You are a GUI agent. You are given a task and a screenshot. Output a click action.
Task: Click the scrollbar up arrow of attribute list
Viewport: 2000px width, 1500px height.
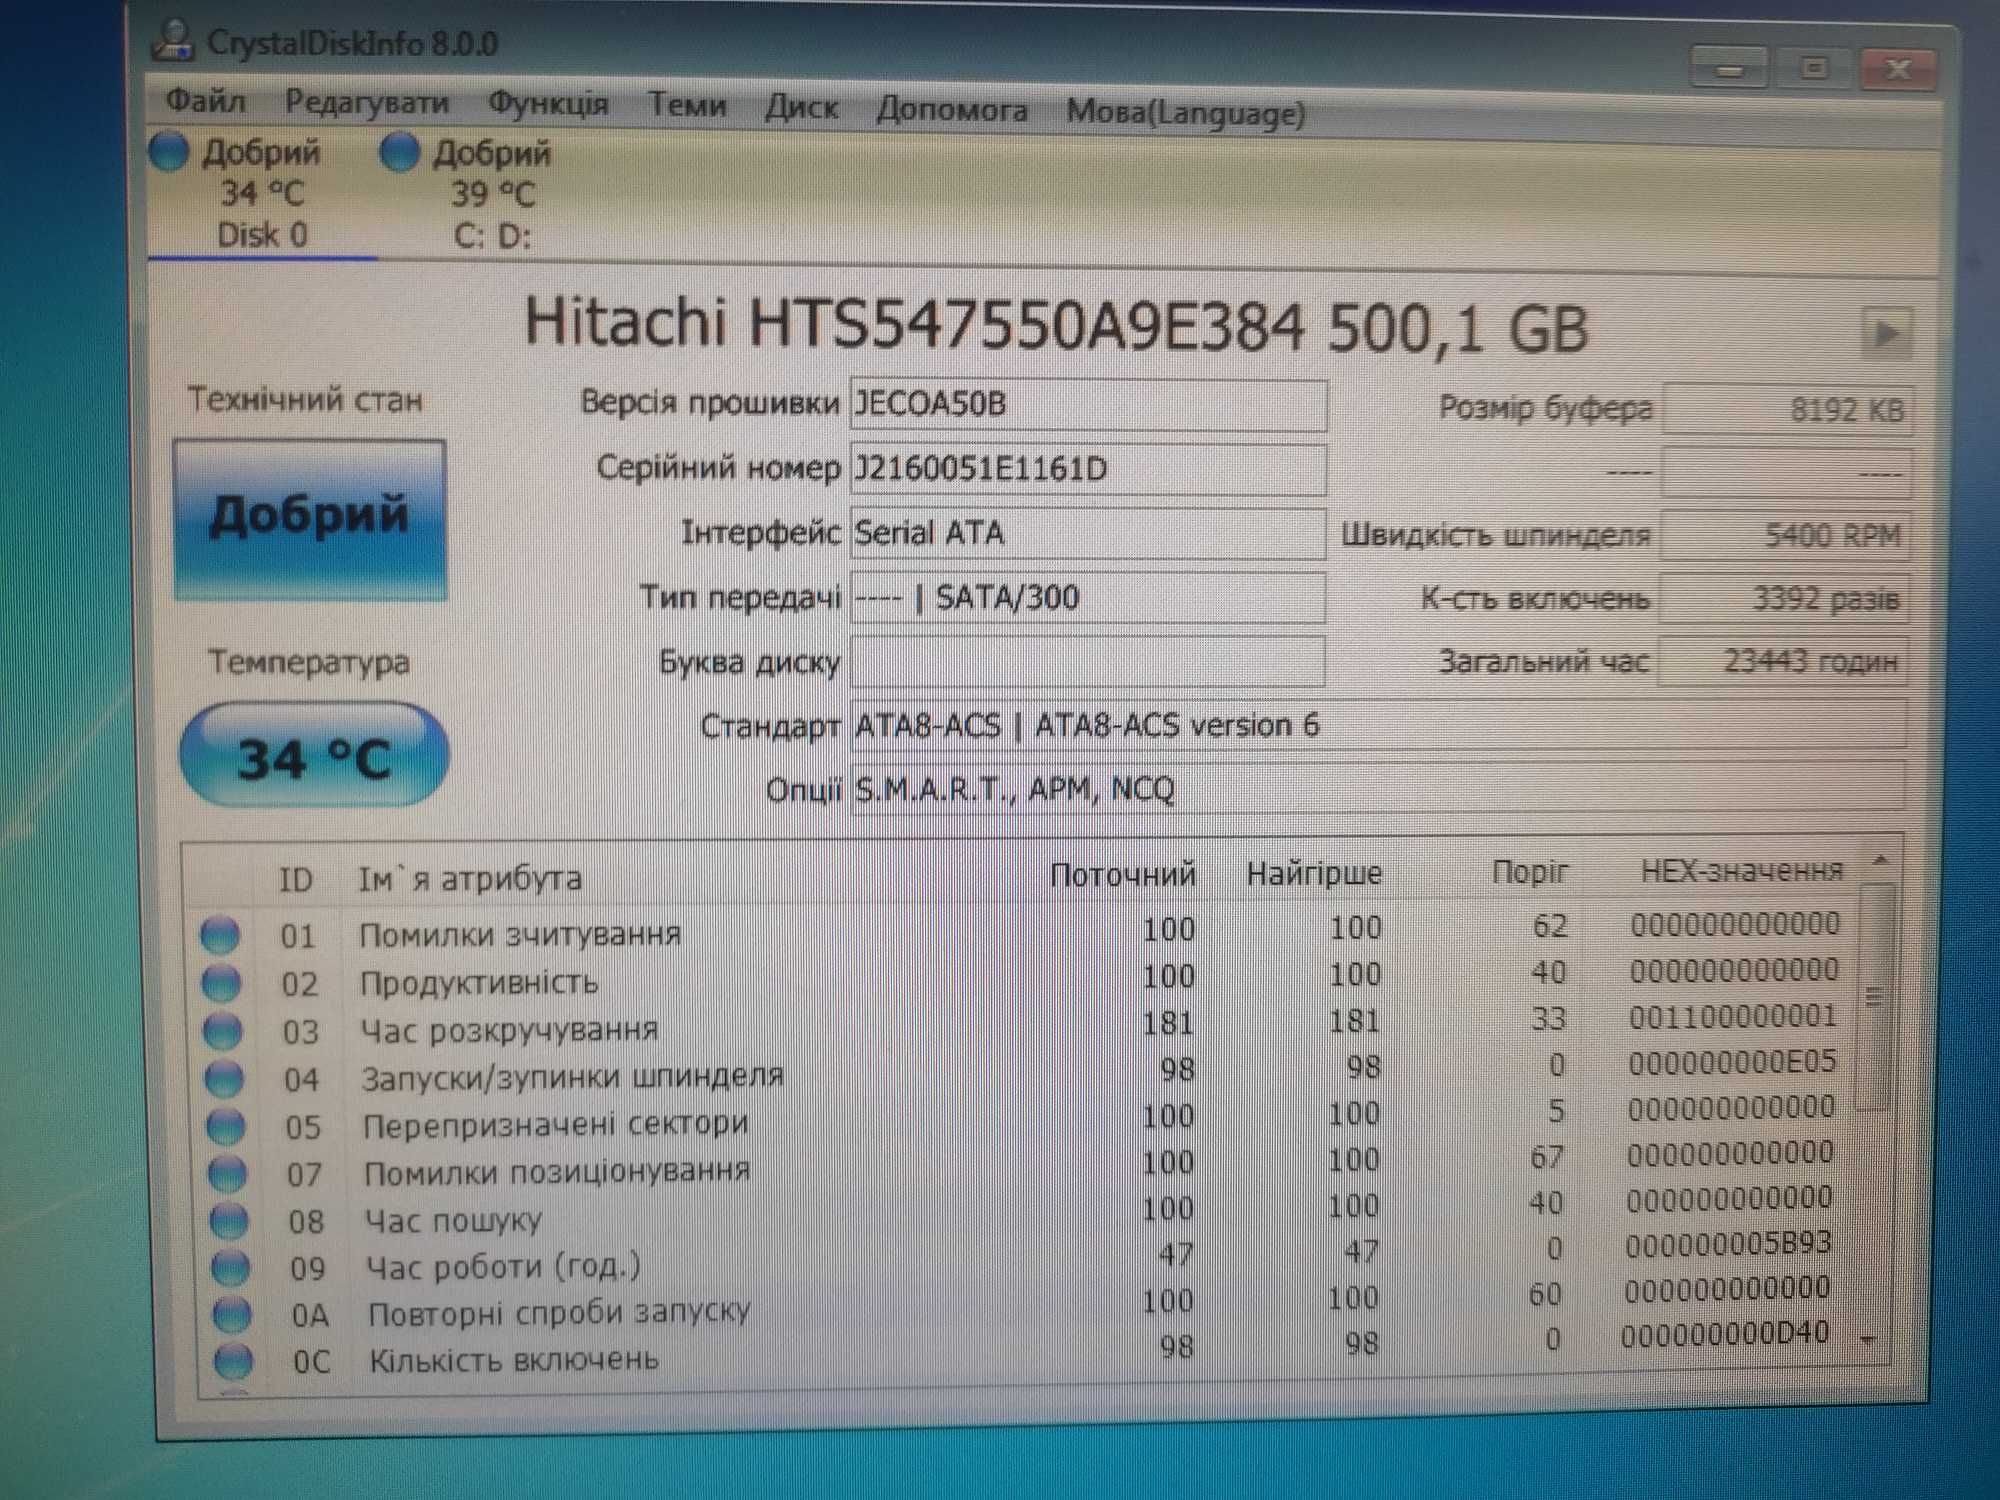[x=1880, y=860]
